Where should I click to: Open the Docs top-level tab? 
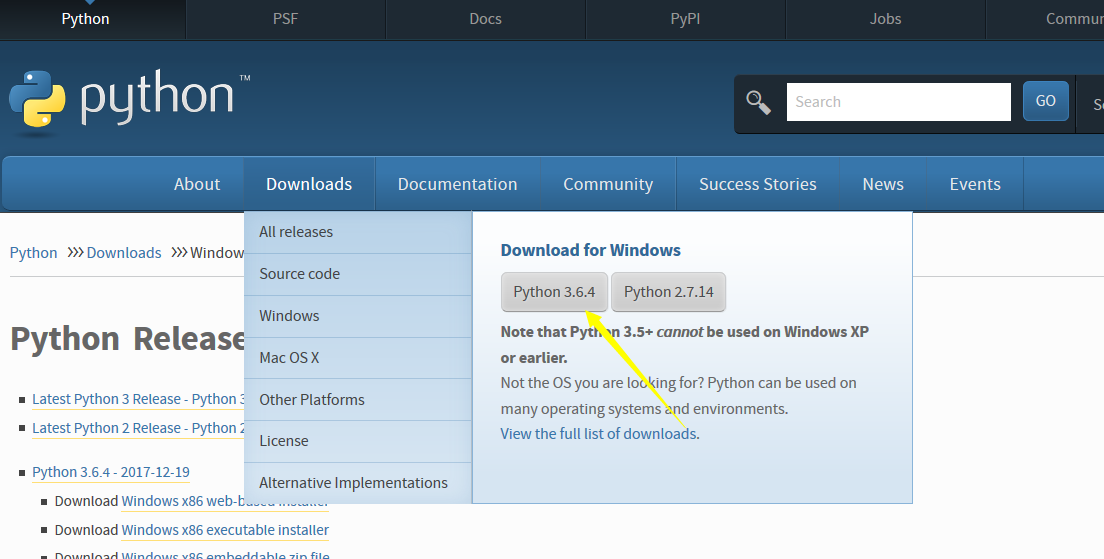pyautogui.click(x=485, y=19)
